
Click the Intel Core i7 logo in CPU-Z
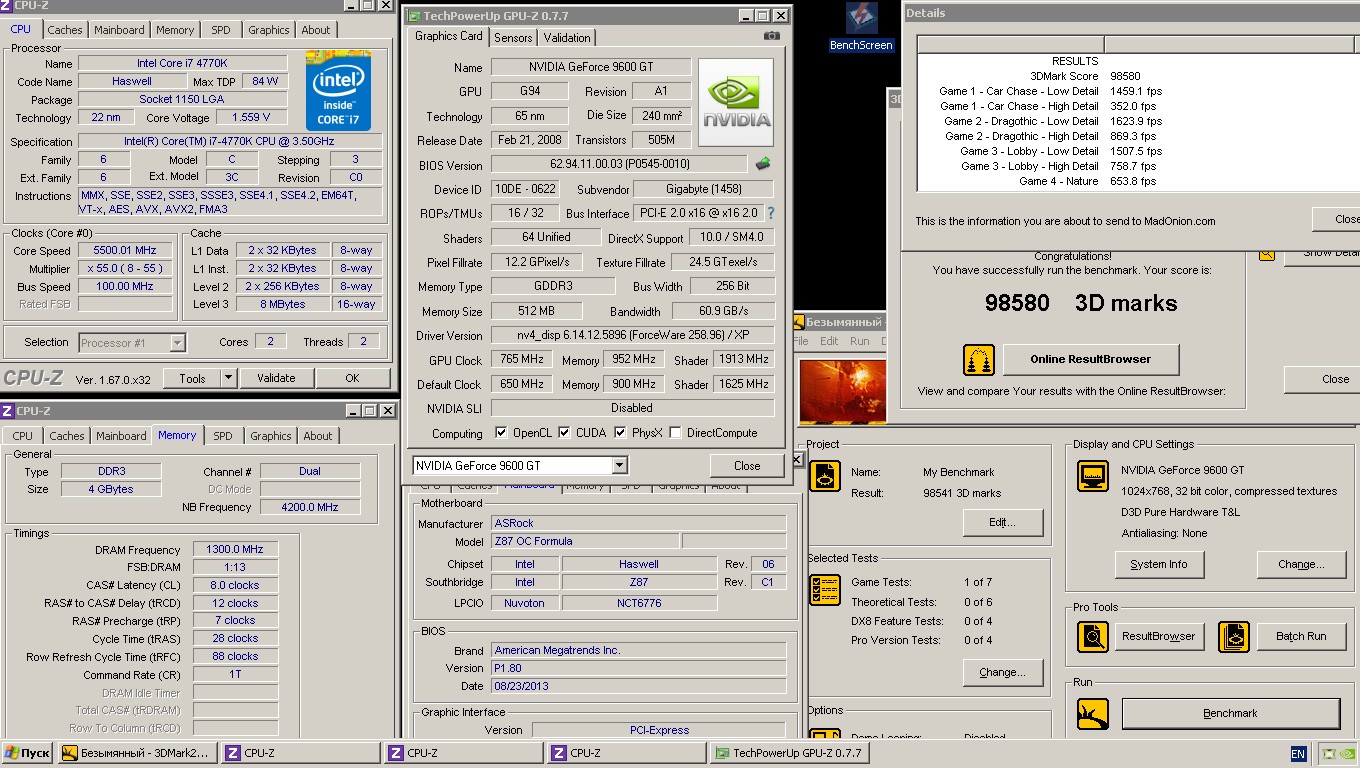coord(339,91)
